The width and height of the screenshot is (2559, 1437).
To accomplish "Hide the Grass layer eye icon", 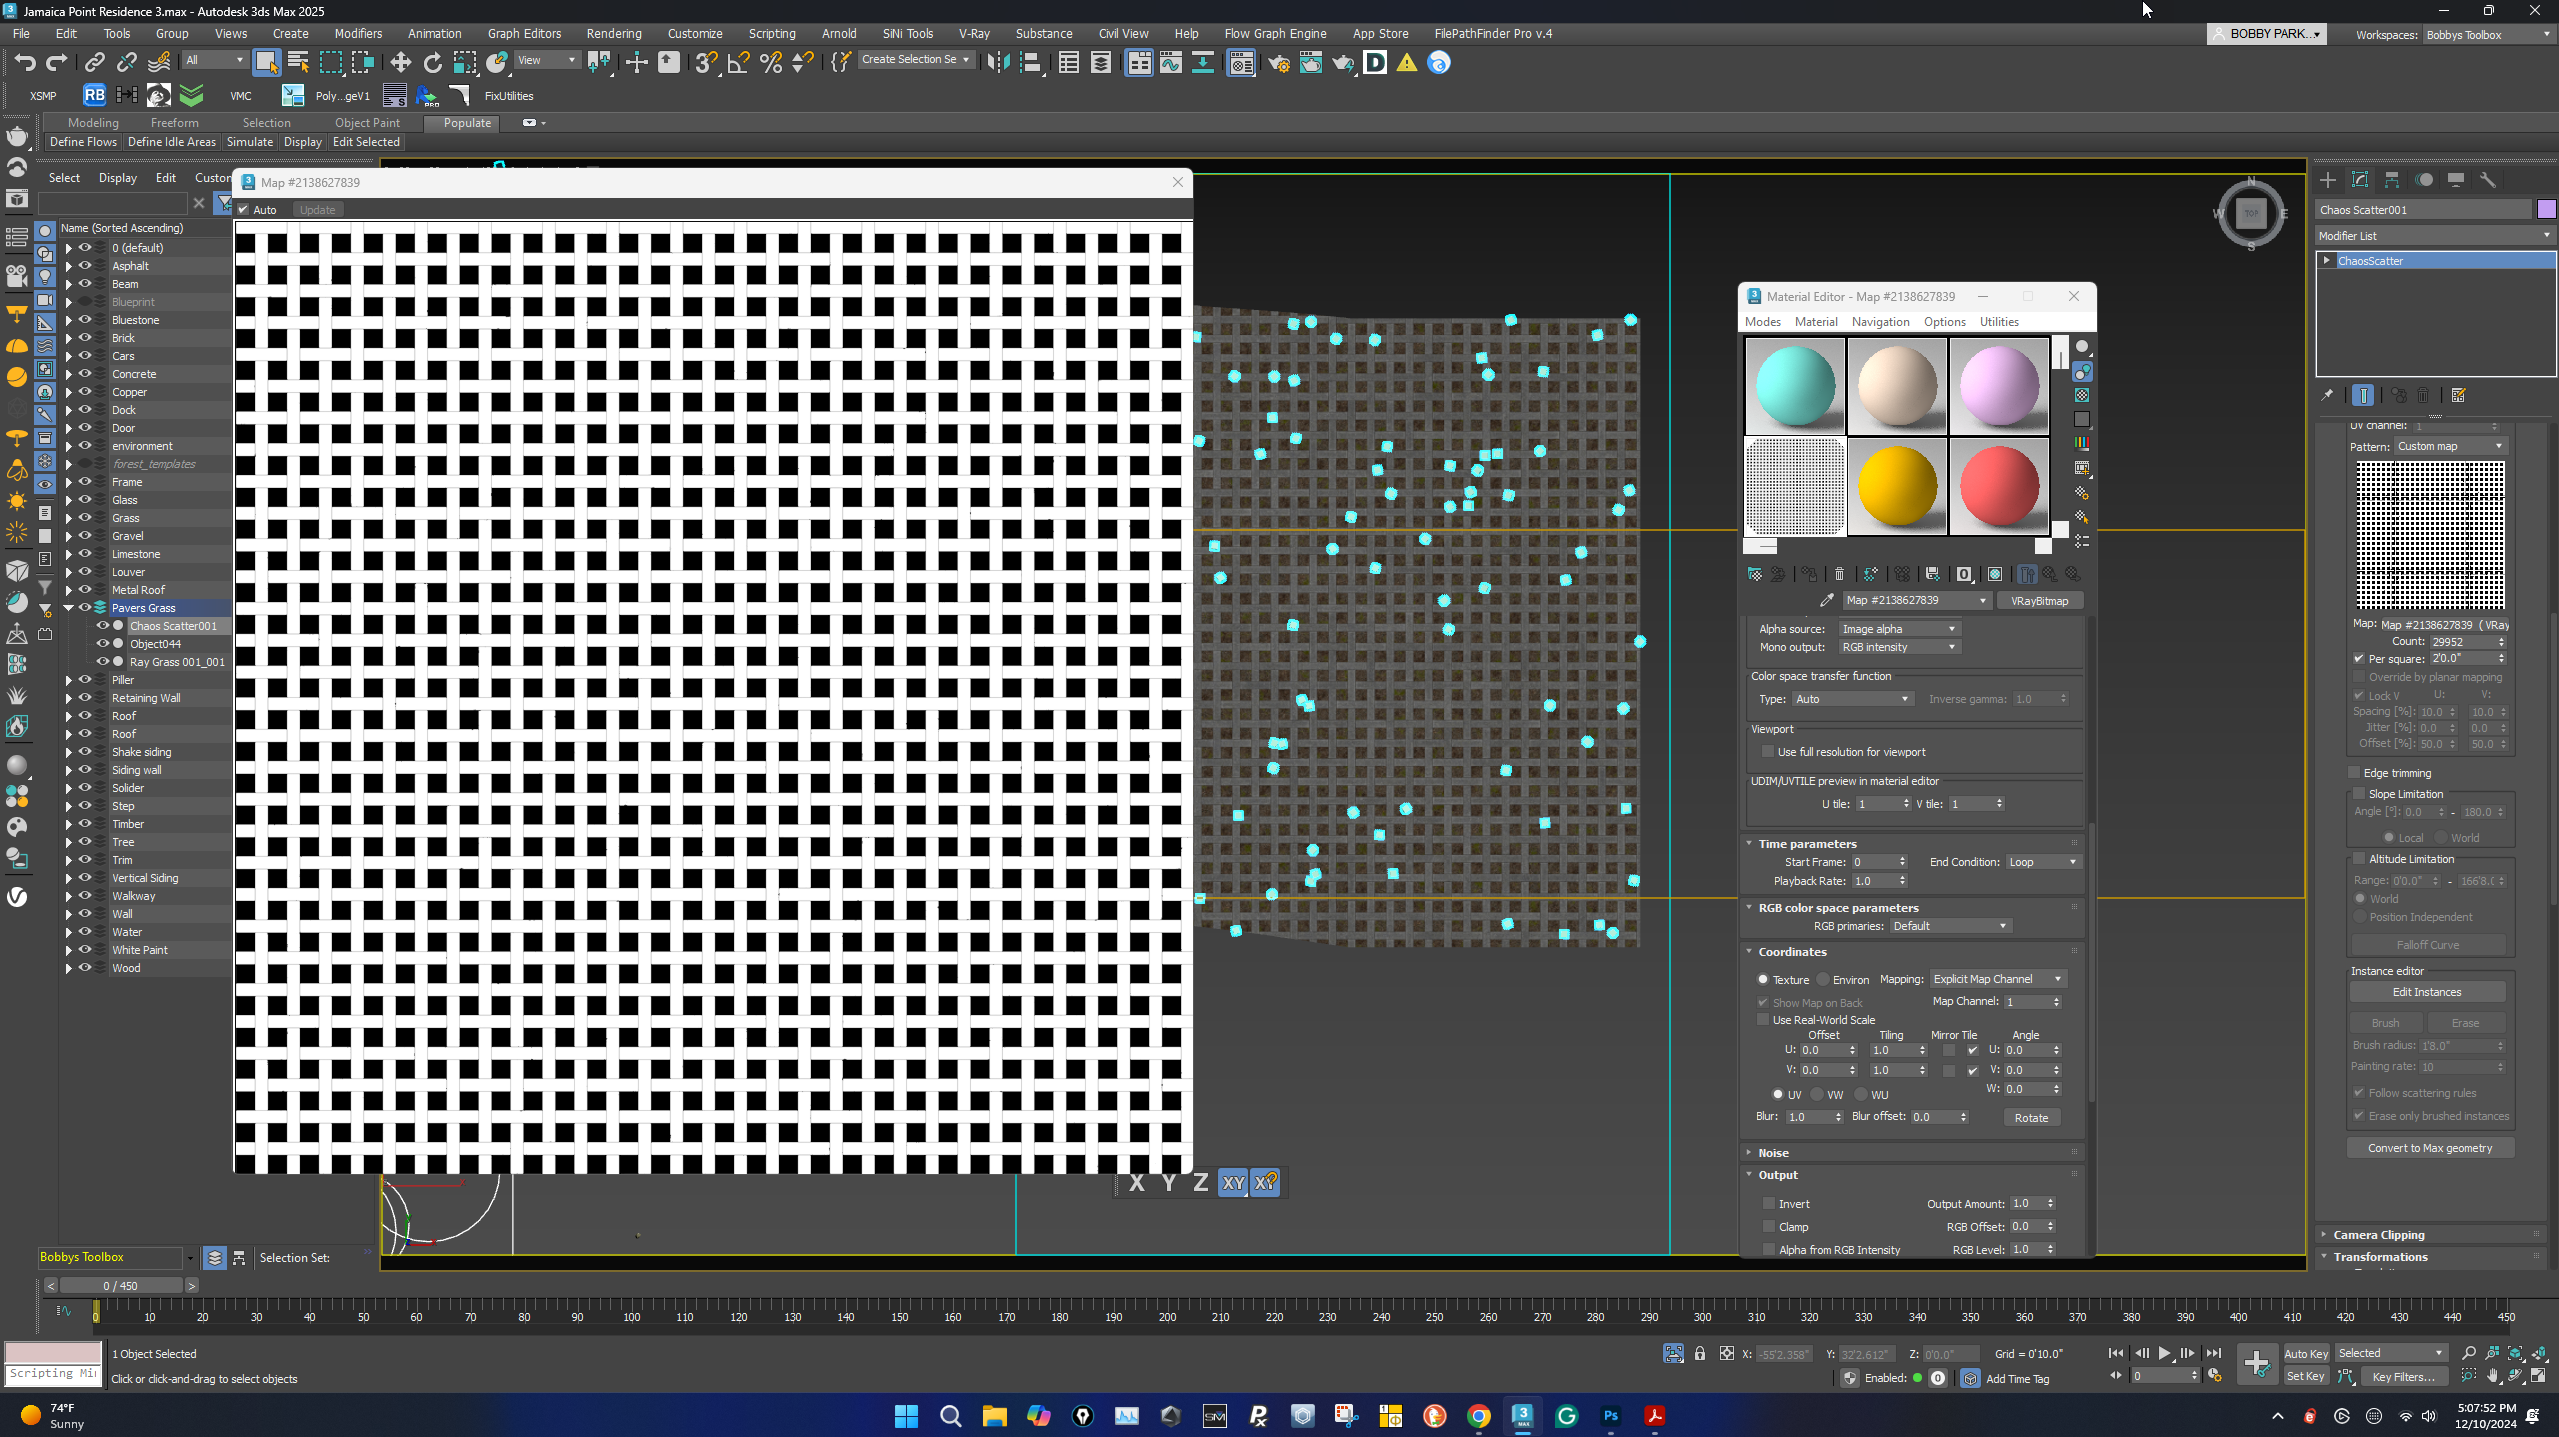I will [x=85, y=518].
